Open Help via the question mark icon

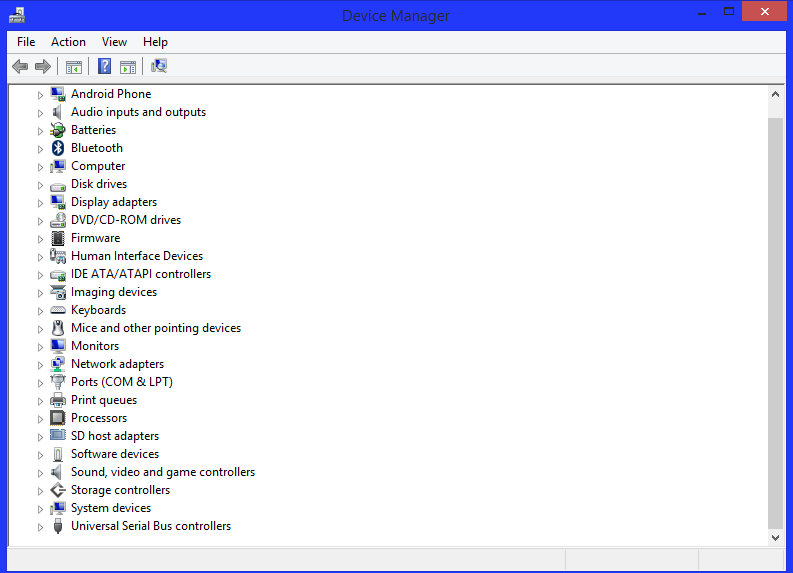(104, 66)
